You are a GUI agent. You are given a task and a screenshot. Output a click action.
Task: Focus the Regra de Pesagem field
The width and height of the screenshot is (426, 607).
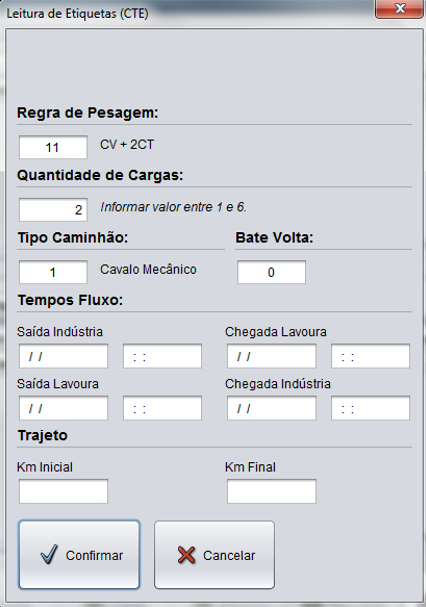pyautogui.click(x=53, y=147)
